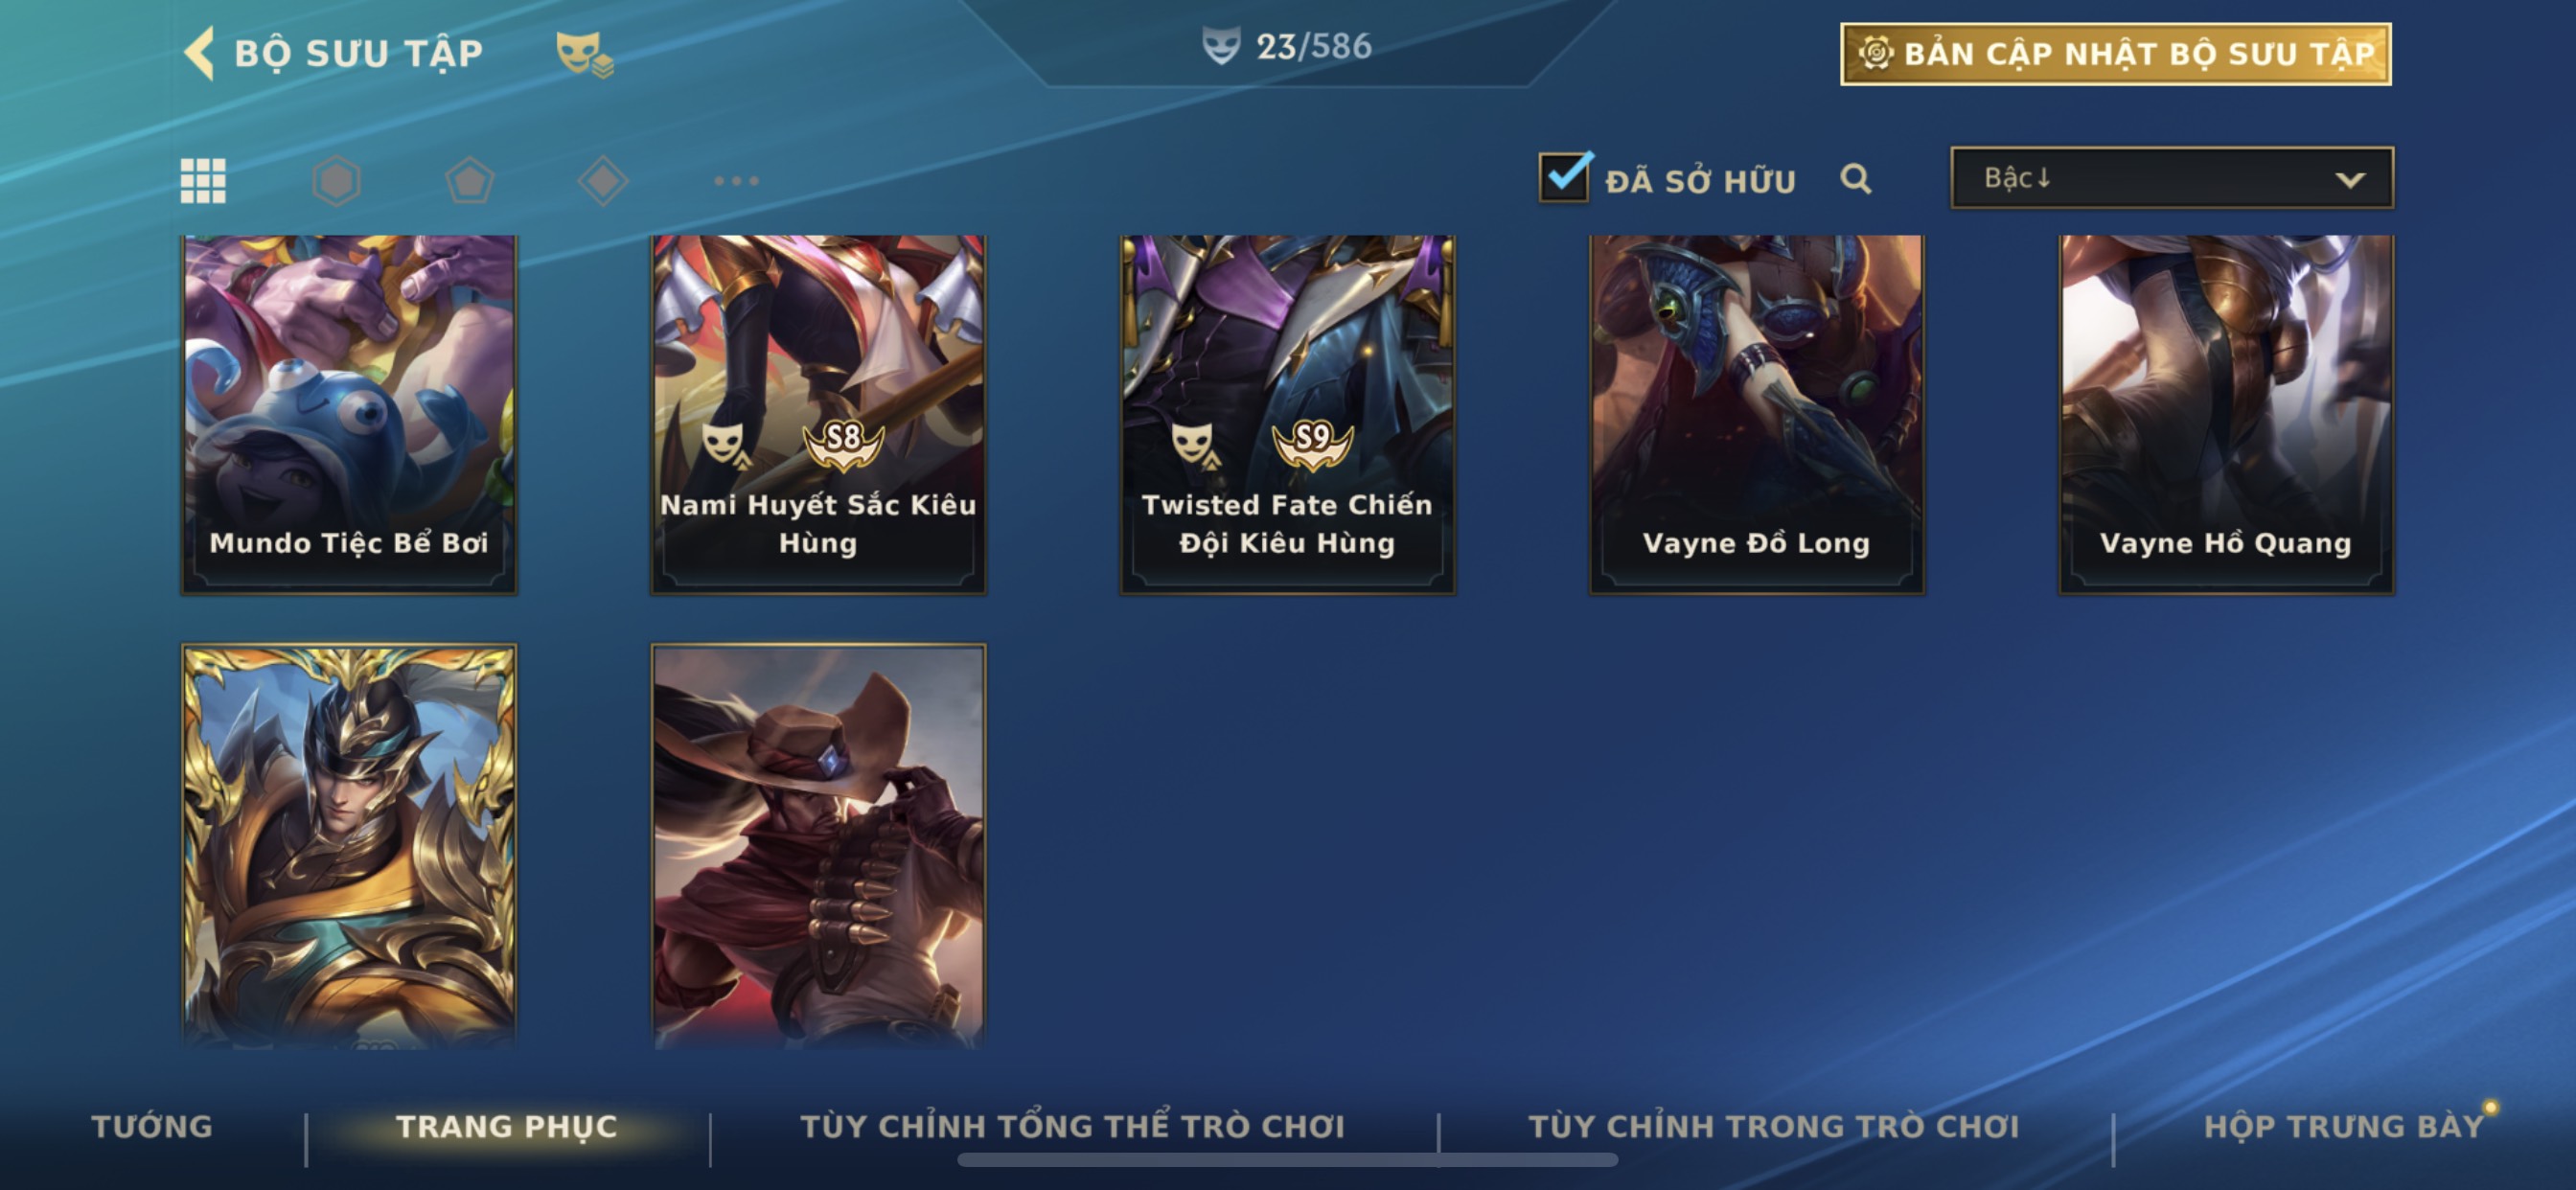
Task: Switch to Tùy Chỉnh Trong Trò Chơi tab
Action: 1774,1127
